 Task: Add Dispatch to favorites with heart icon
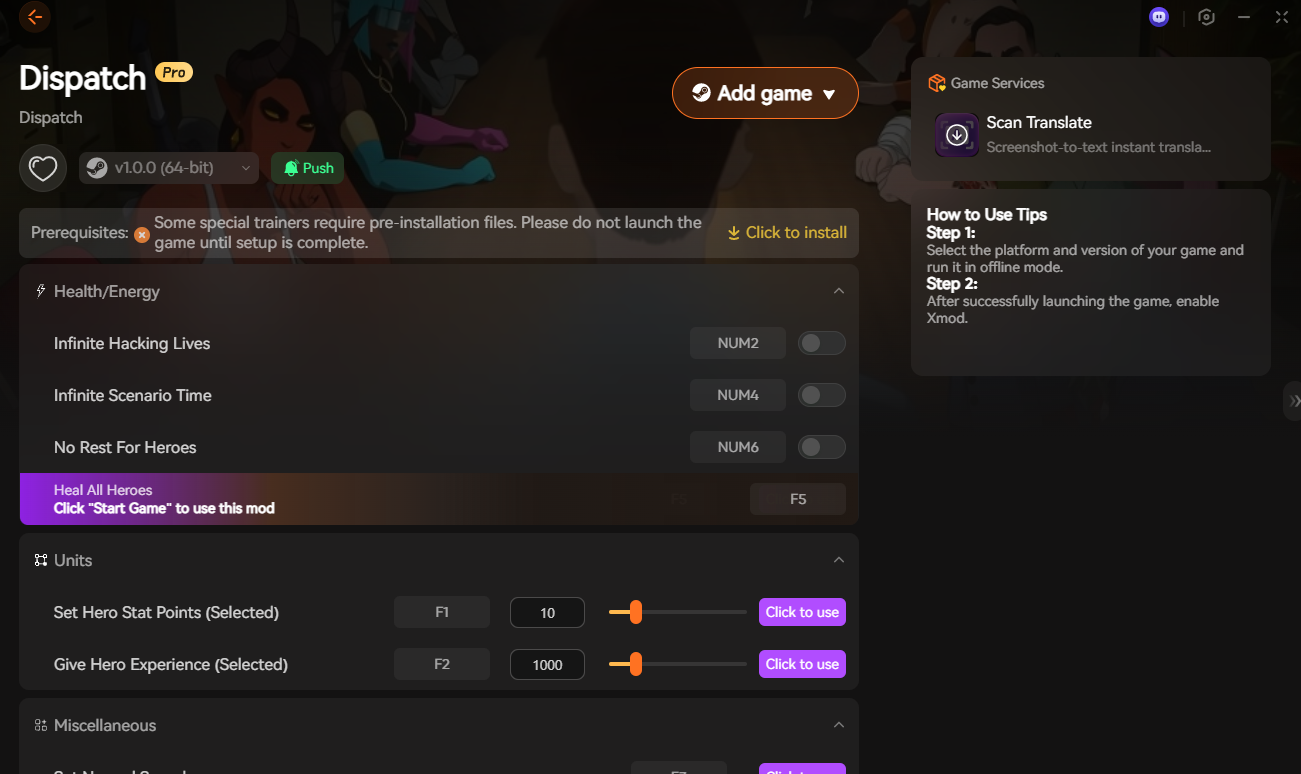tap(43, 168)
